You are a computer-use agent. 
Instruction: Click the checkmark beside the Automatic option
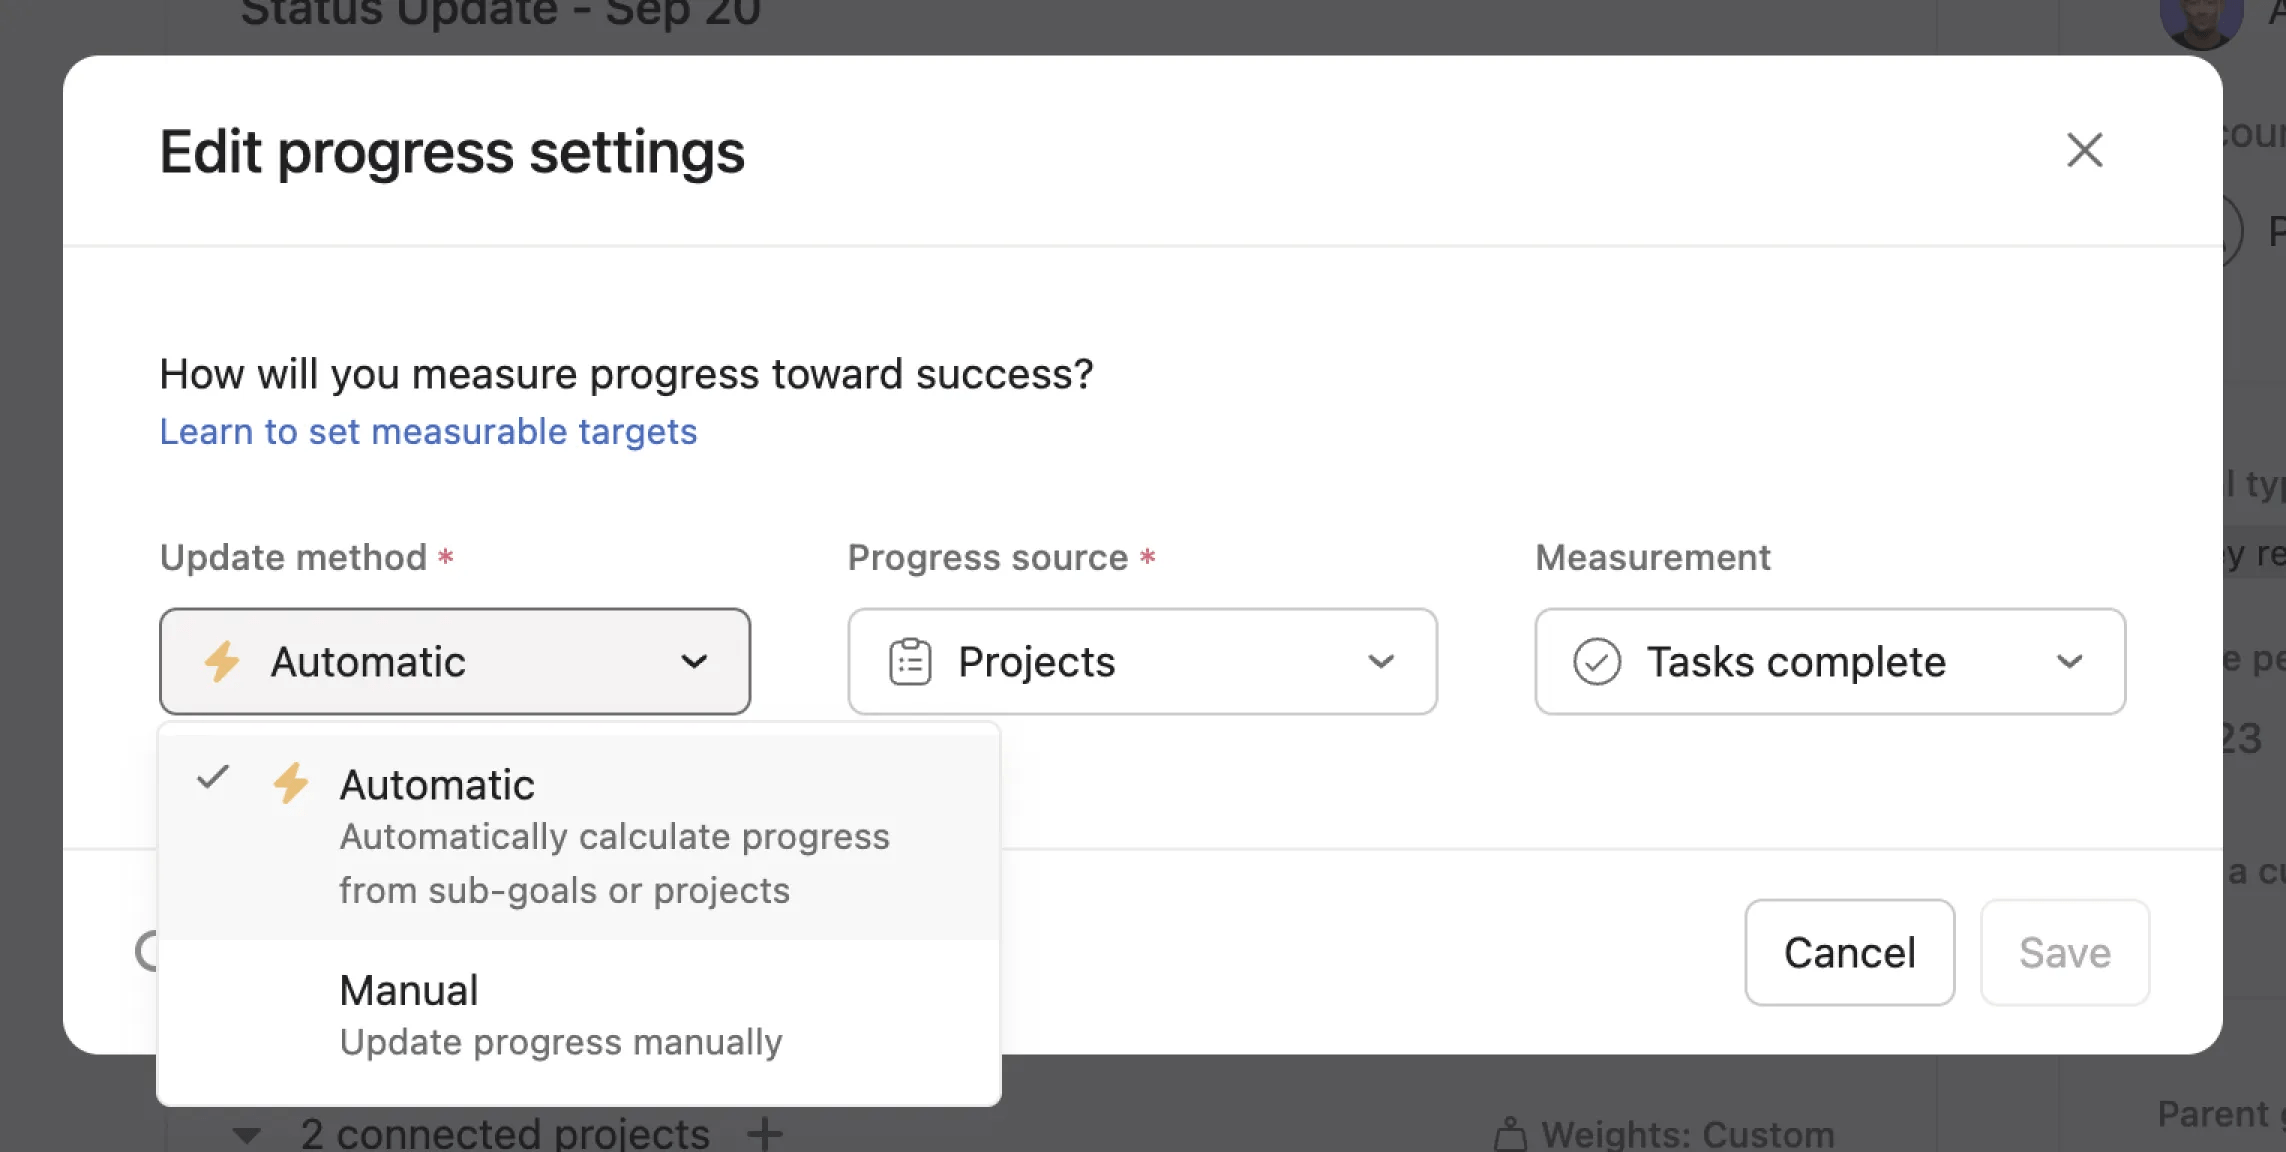(213, 777)
